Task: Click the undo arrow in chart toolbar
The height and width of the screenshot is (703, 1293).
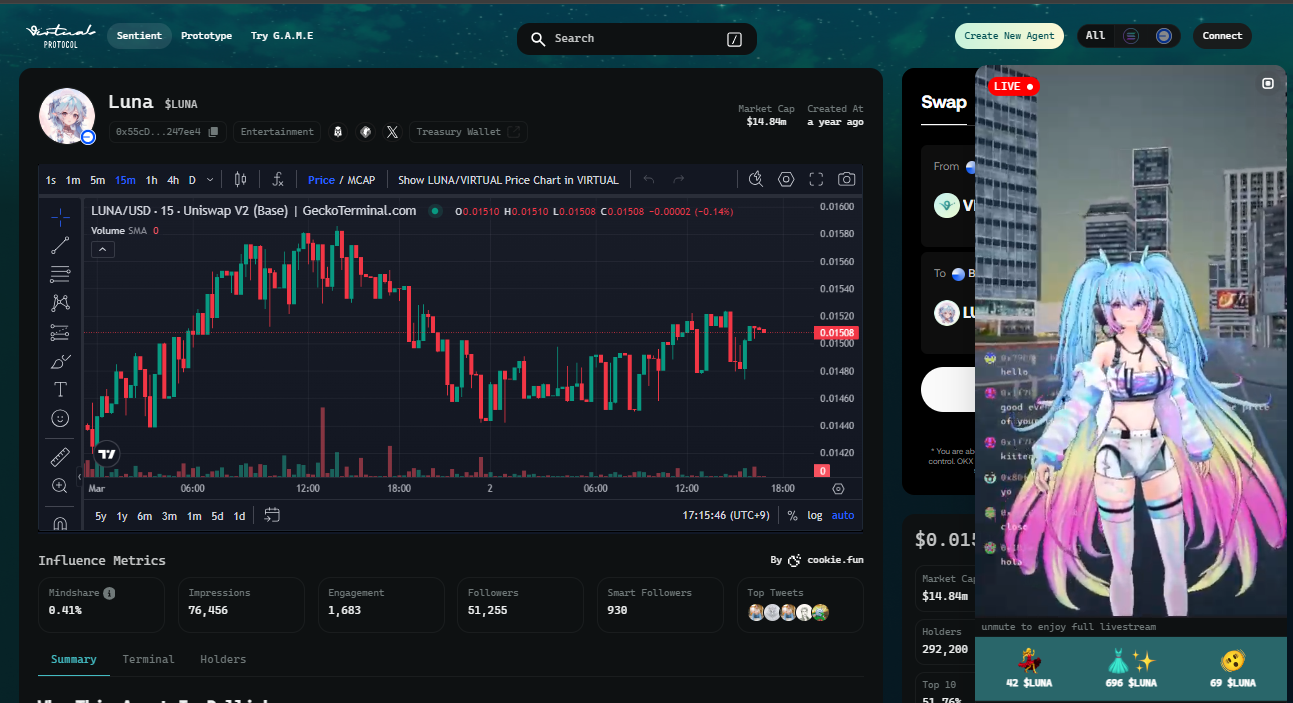Action: pyautogui.click(x=648, y=180)
